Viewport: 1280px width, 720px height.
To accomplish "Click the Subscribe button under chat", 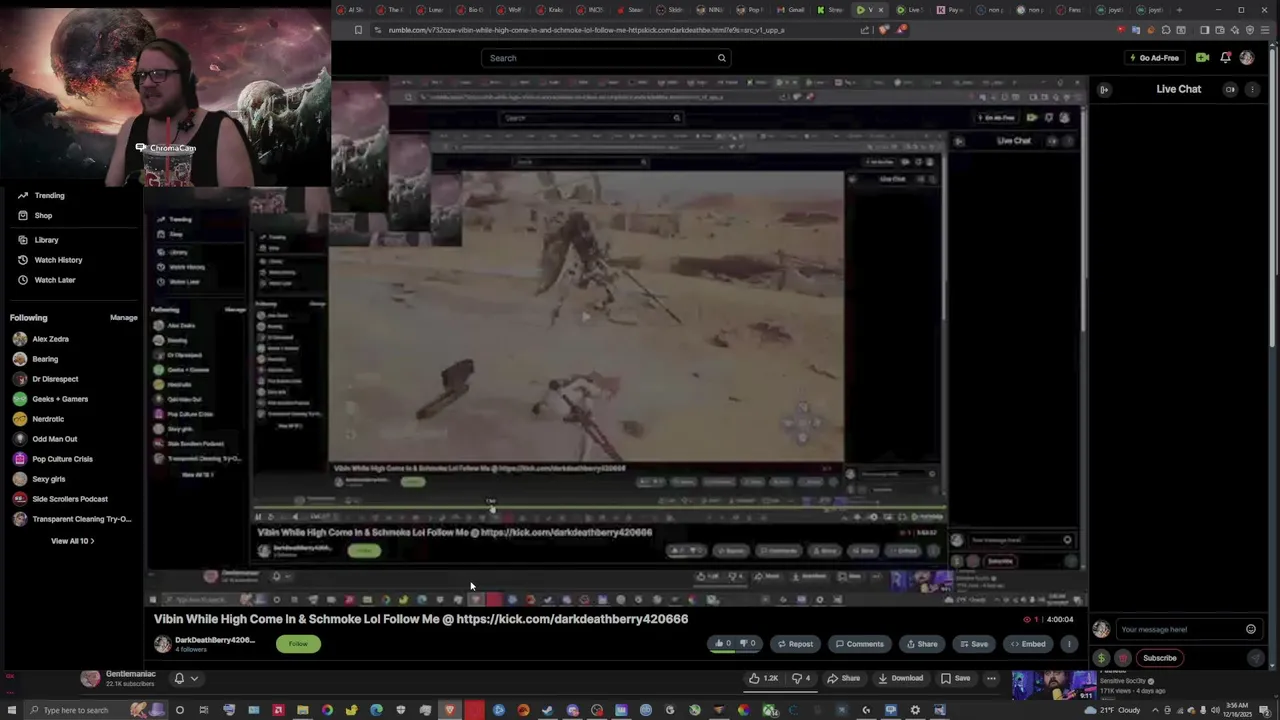I will 1160,658.
